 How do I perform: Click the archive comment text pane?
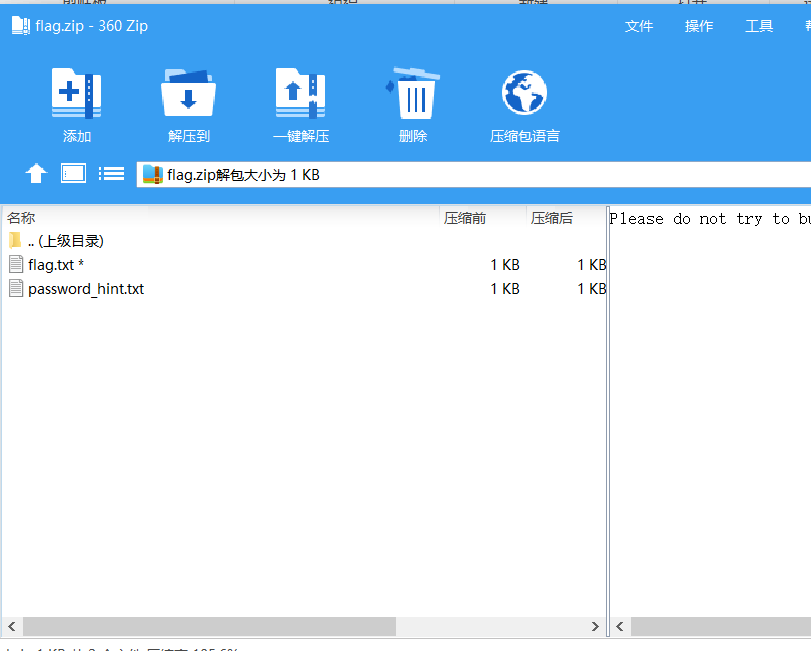pyautogui.click(x=710, y=400)
